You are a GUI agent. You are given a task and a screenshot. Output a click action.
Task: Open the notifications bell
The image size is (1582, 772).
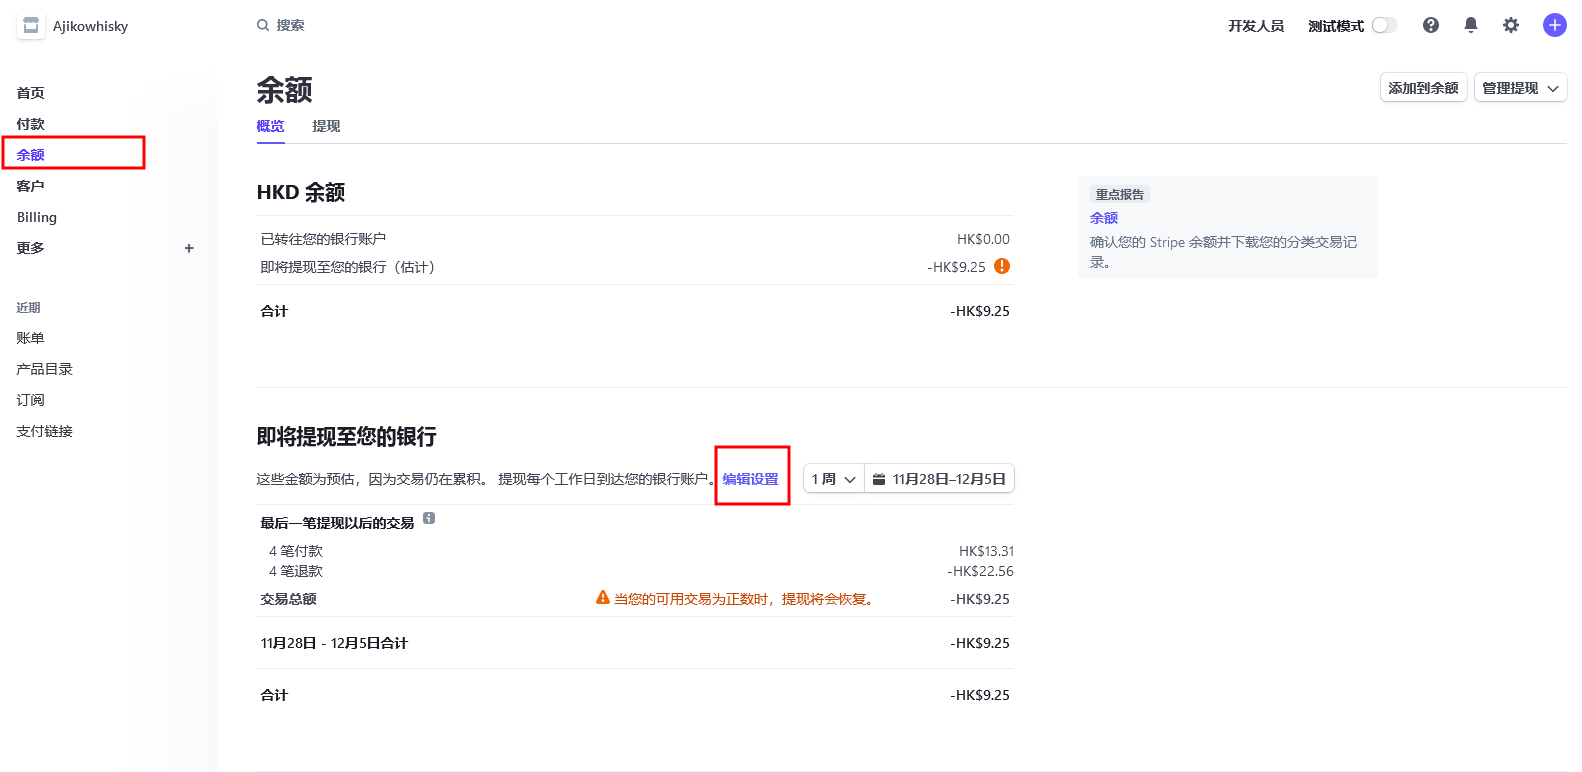[x=1471, y=25]
